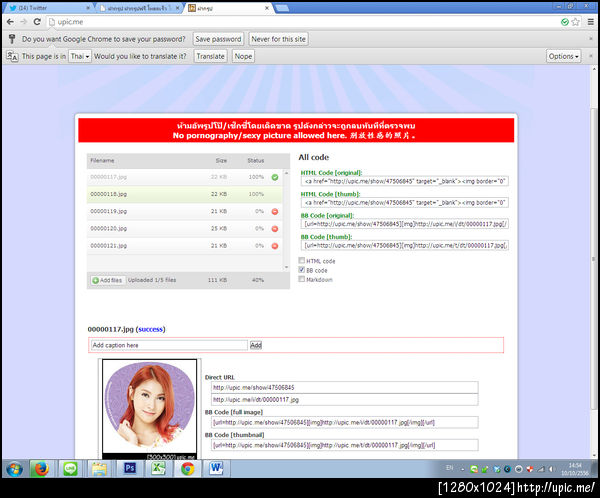
Task: Switch to the second browser tab
Action: click(137, 8)
